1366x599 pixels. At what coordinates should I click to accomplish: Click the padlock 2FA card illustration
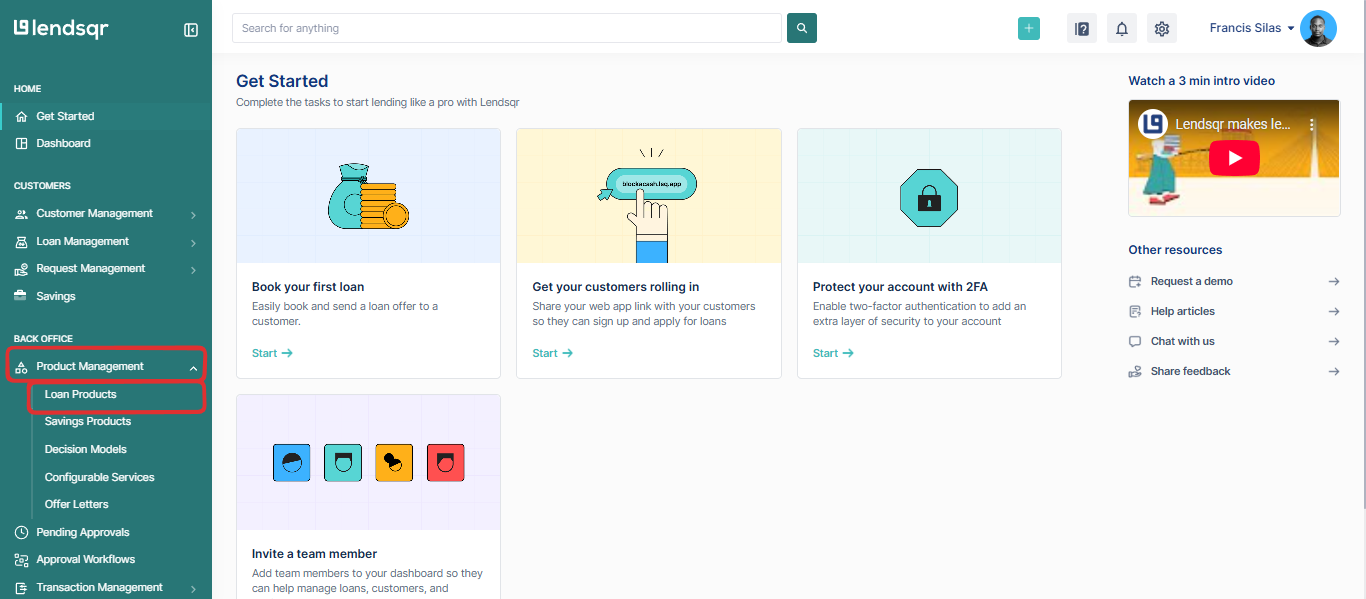click(929, 196)
